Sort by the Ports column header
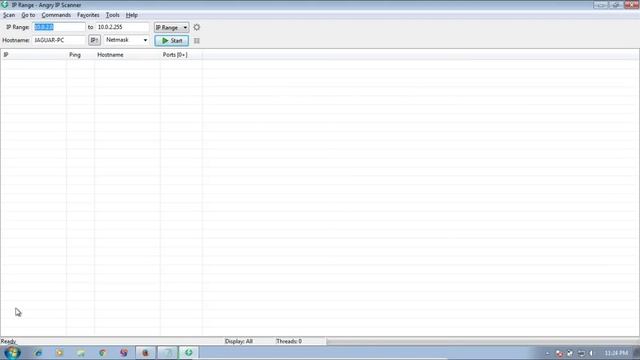This screenshot has height=360, width=640. point(181,55)
